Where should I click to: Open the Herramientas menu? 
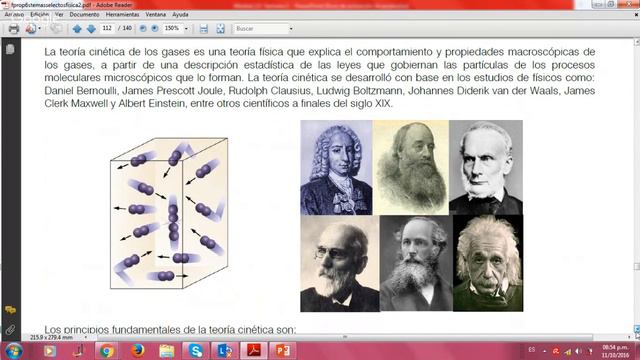[x=122, y=14]
